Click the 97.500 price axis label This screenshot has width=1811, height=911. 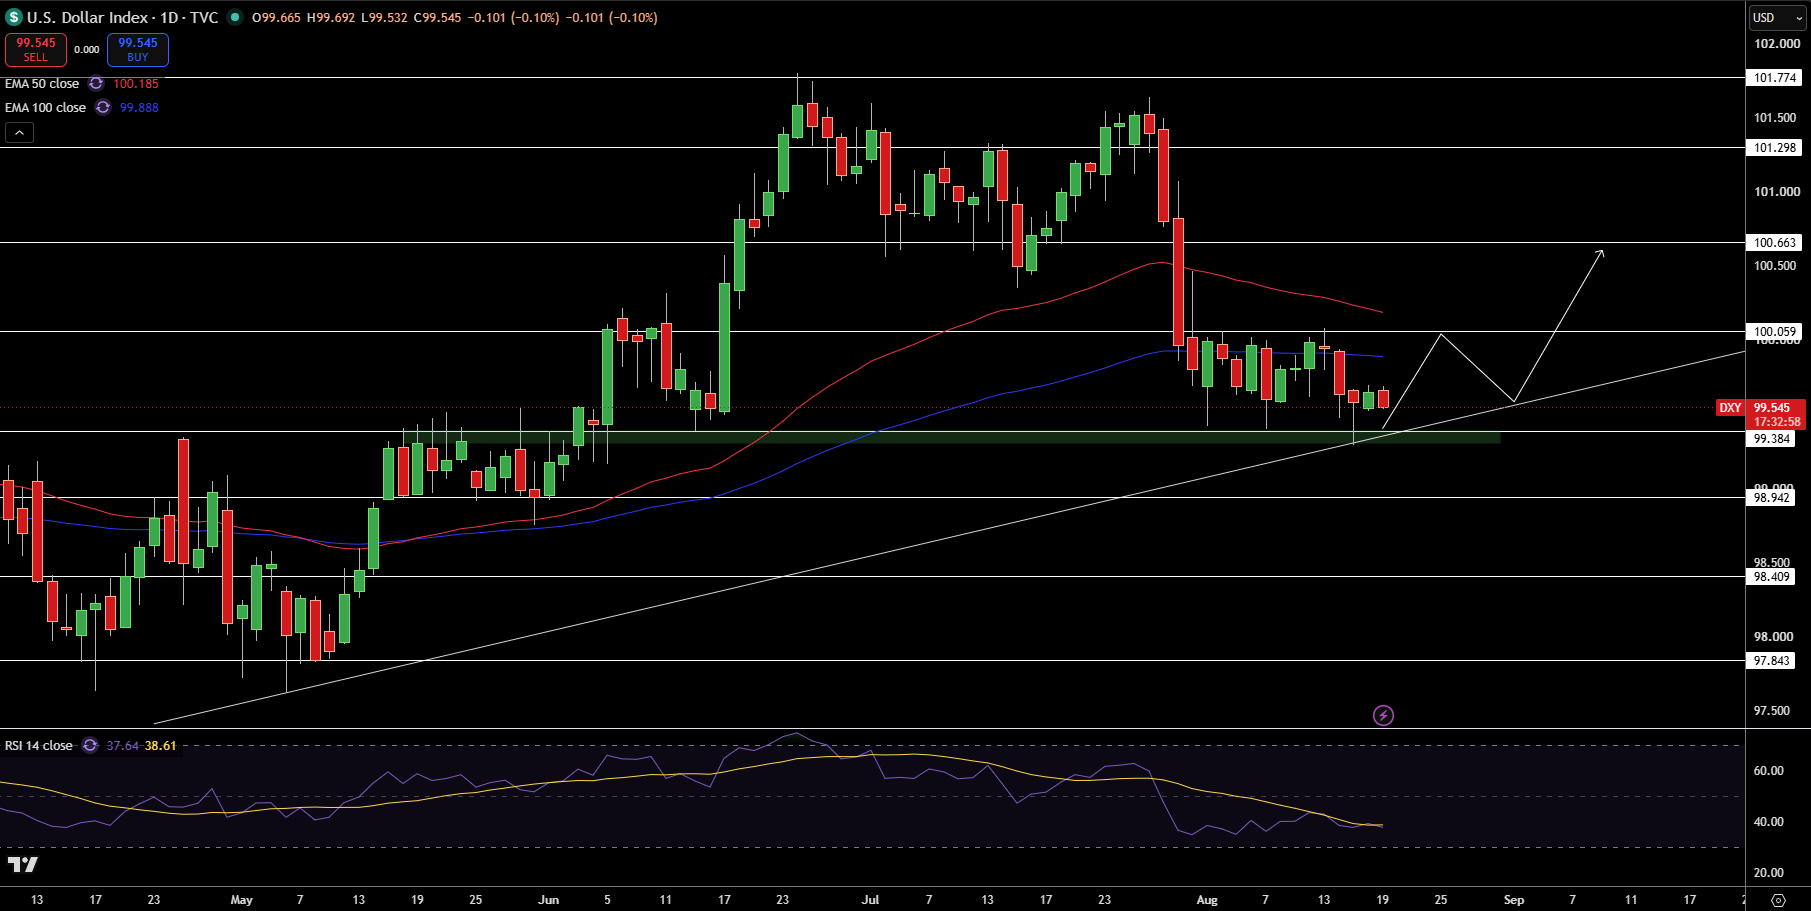click(1772, 711)
